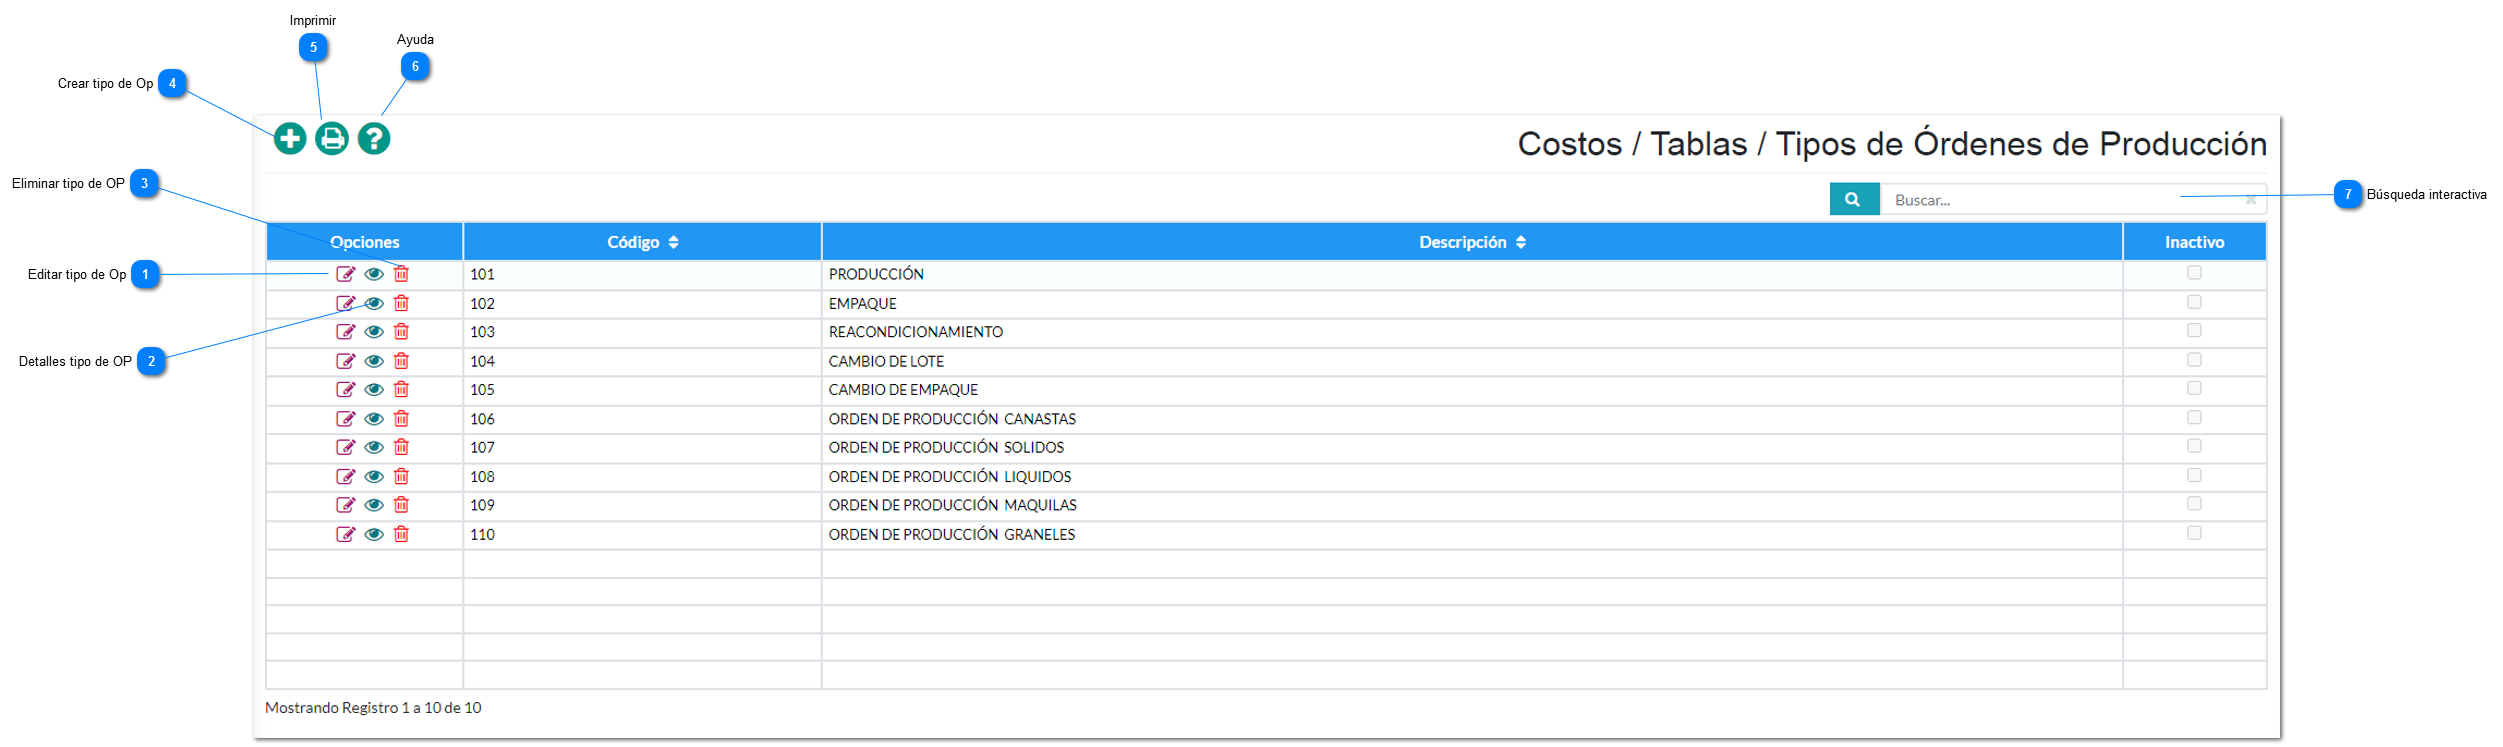This screenshot has height=747, width=2503.
Task: Delete row 106 CANASTAS
Action: point(401,419)
